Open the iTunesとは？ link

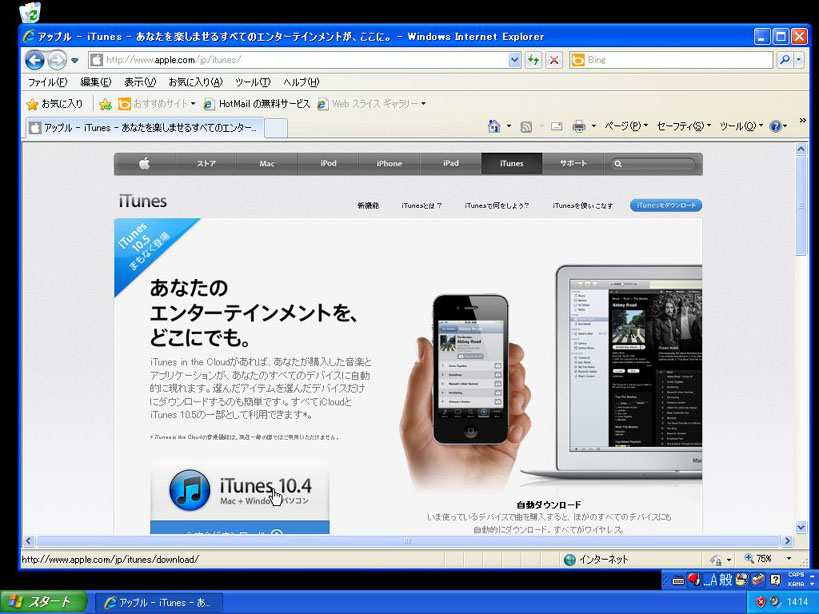coord(422,206)
